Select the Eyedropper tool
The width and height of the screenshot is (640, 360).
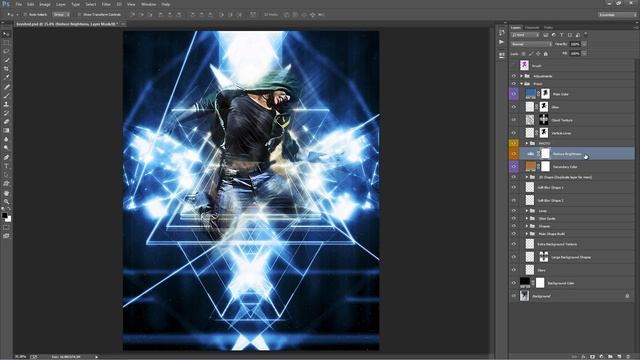pos(6,78)
